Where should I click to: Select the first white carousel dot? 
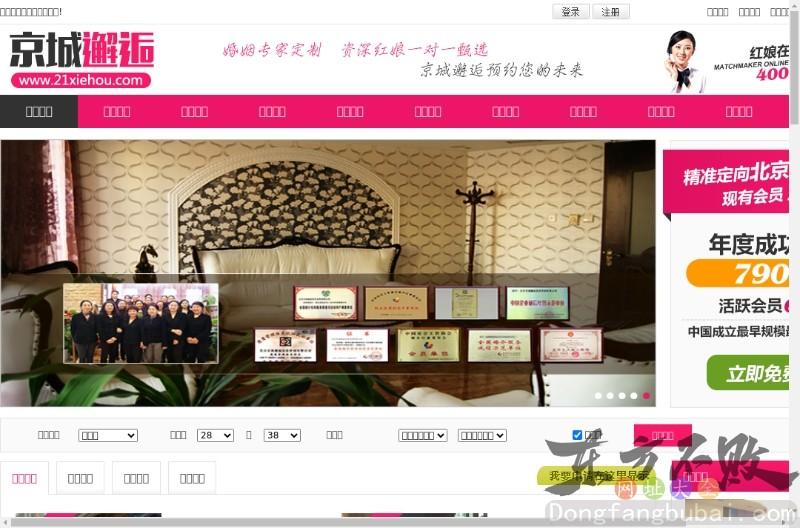coord(598,396)
